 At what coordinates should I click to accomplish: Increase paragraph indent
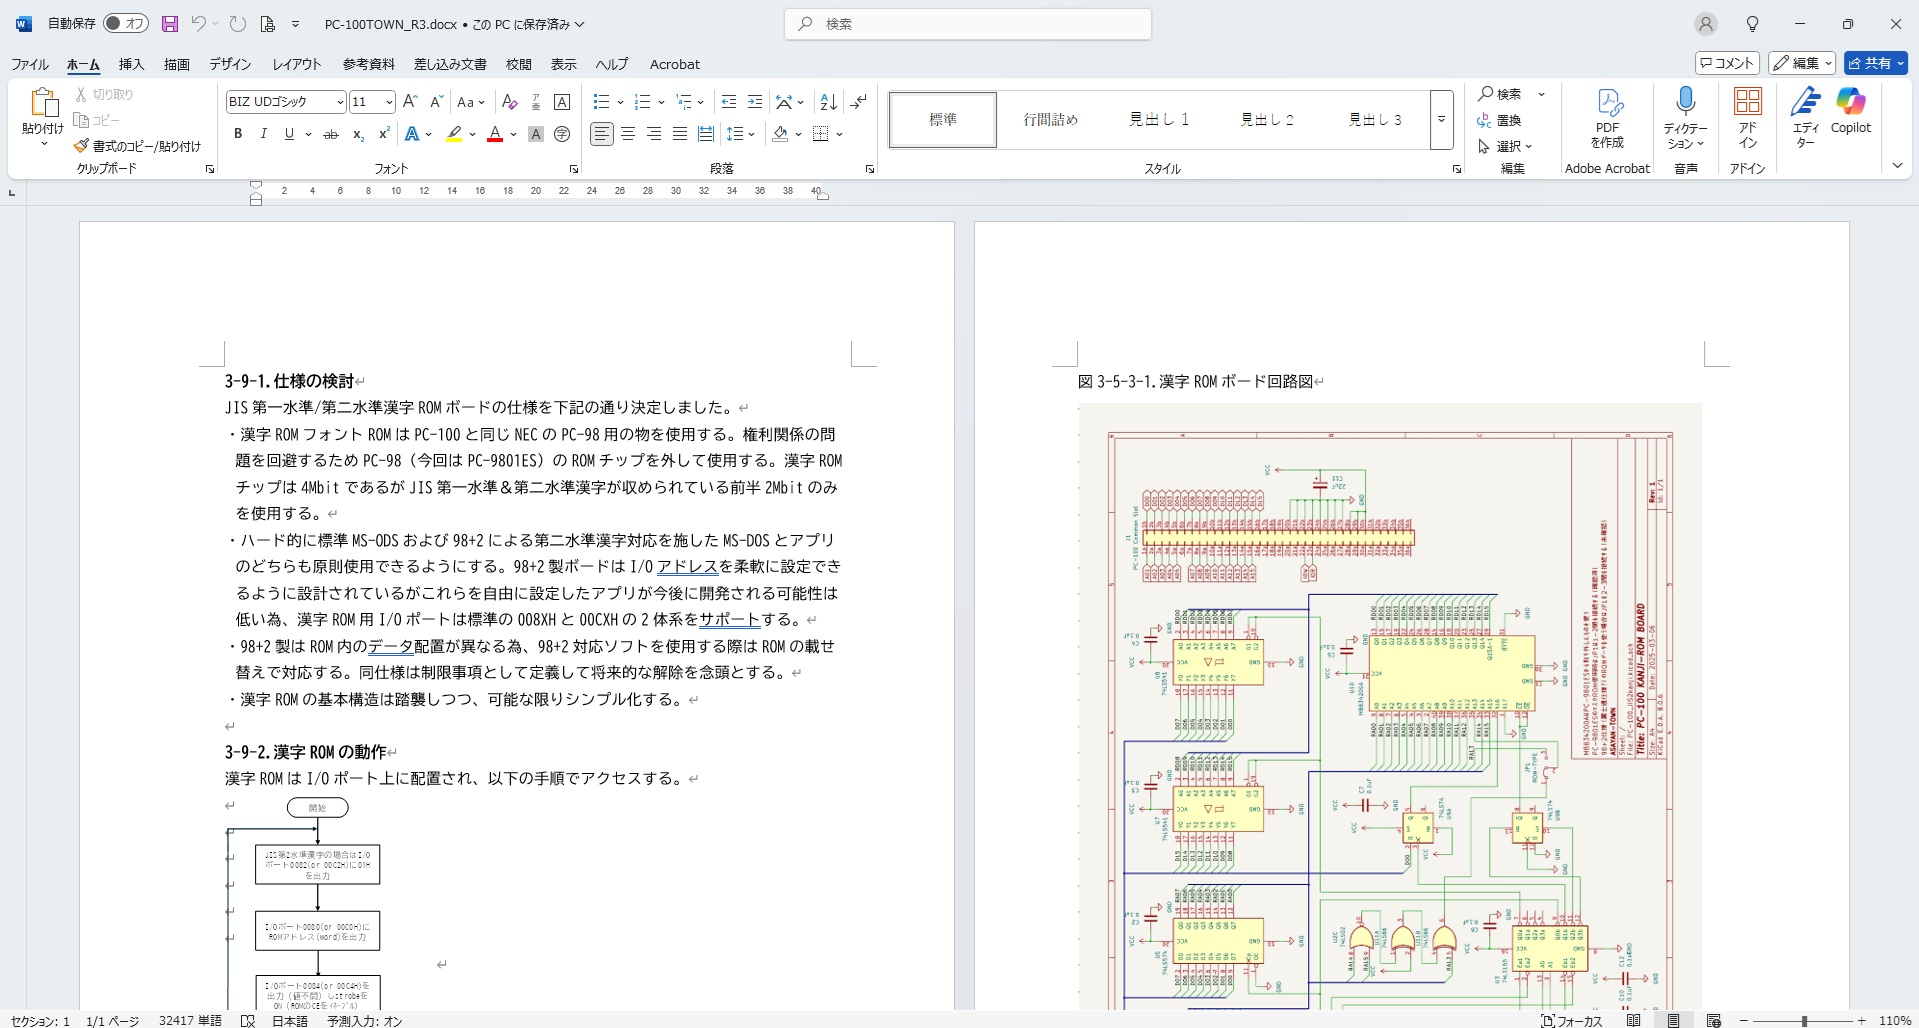[755, 102]
